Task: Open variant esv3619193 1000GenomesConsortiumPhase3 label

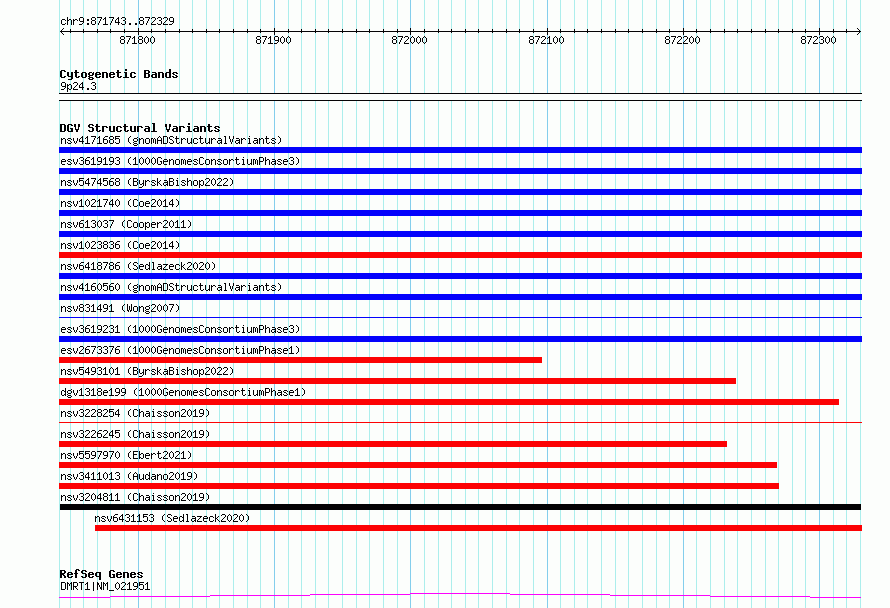Action: (180, 161)
